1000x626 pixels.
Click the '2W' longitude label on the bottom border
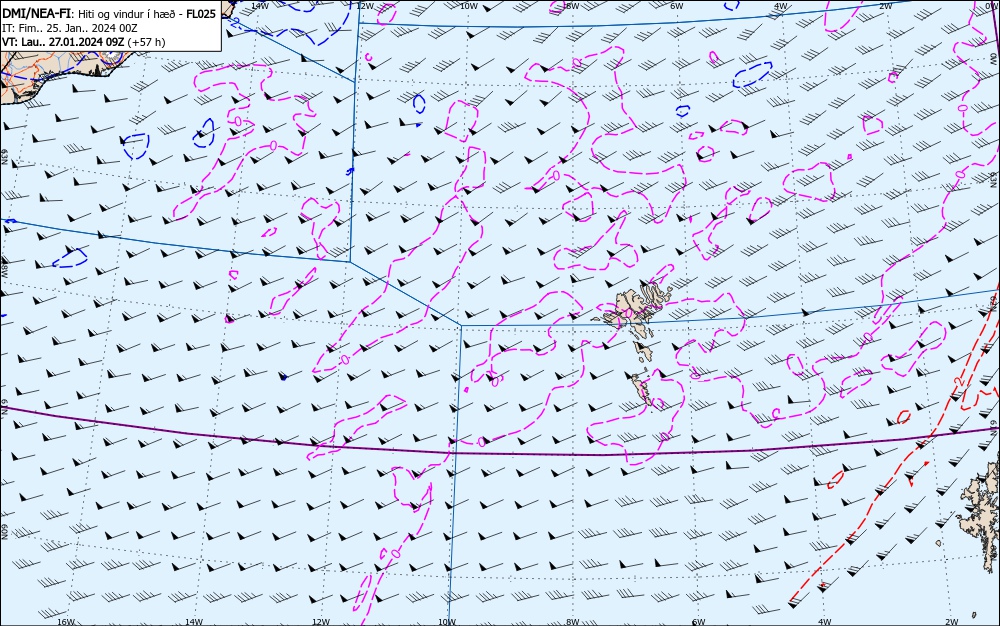[x=952, y=622]
